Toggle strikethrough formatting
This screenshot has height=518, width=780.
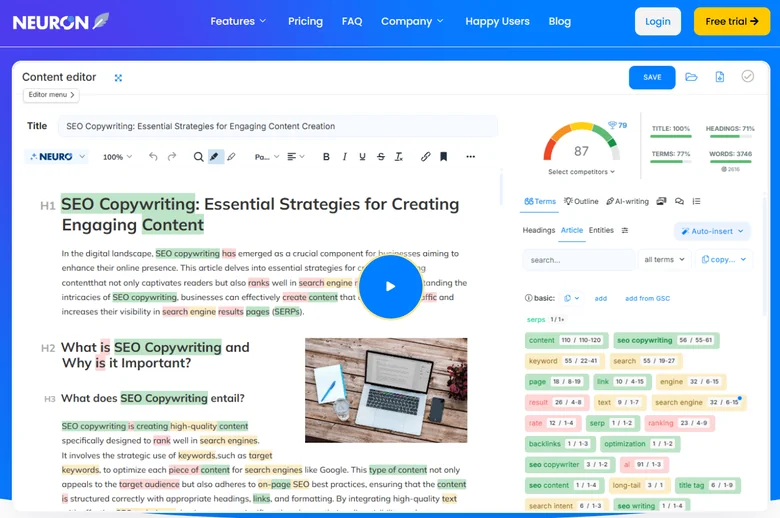[381, 157]
